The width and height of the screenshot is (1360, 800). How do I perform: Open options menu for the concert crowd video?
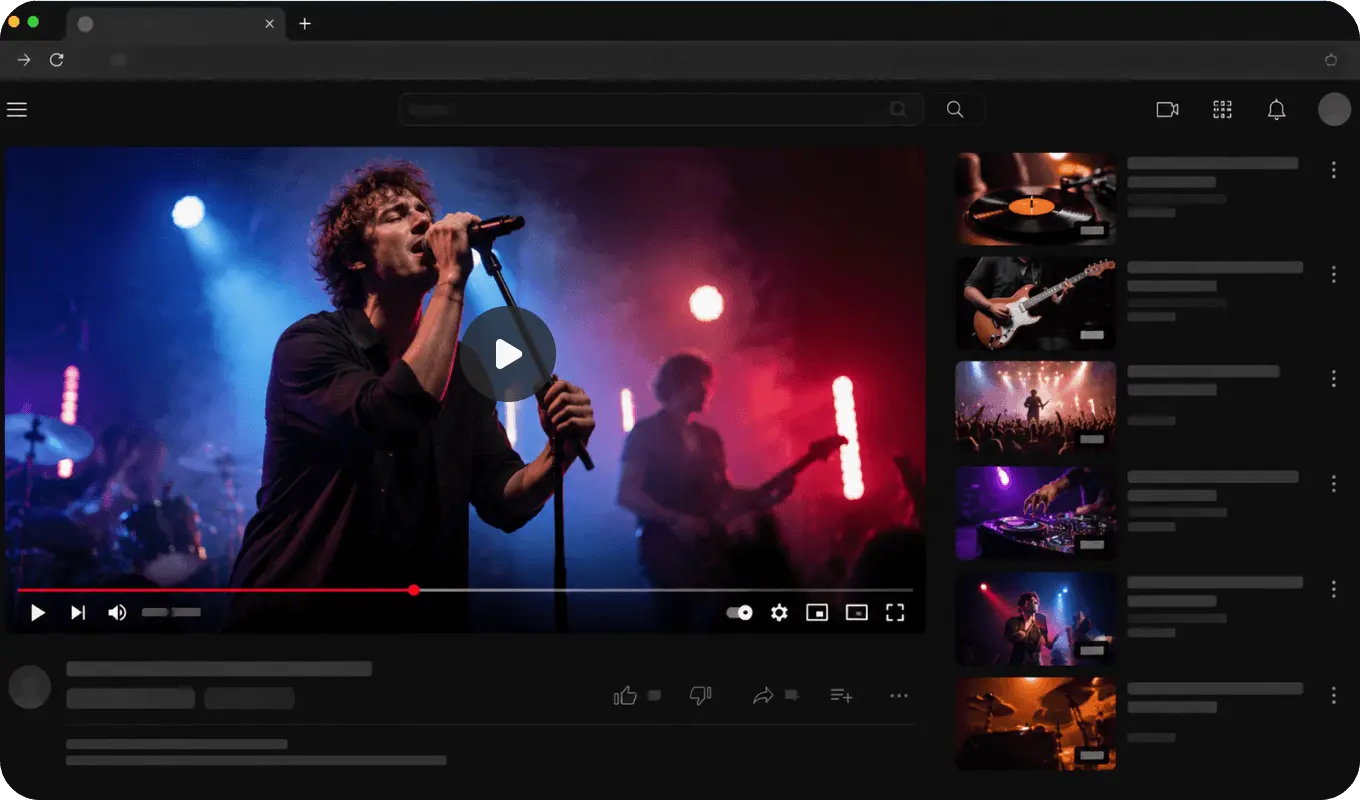point(1333,378)
